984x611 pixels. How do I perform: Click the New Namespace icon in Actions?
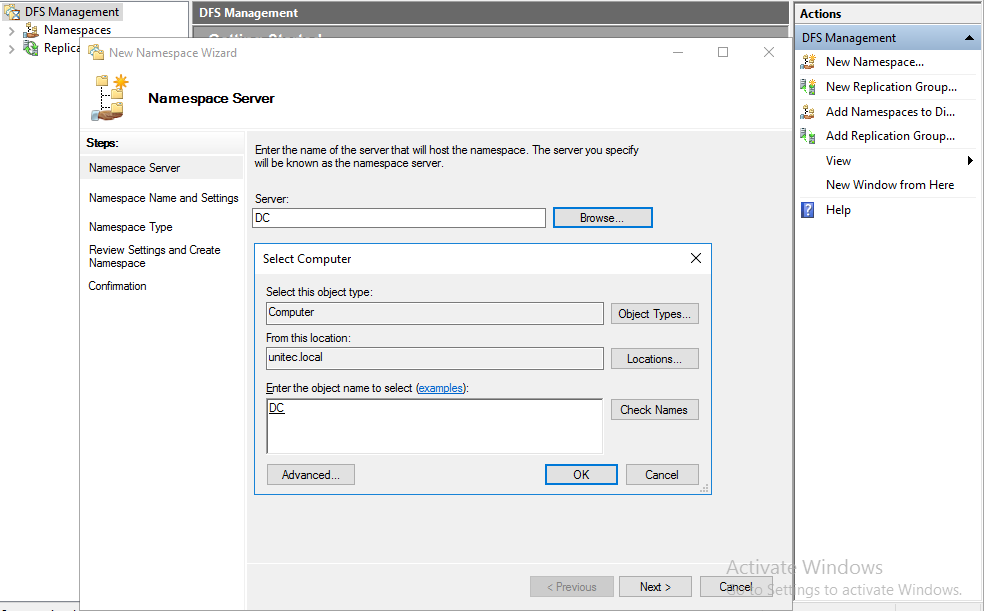[x=808, y=62]
